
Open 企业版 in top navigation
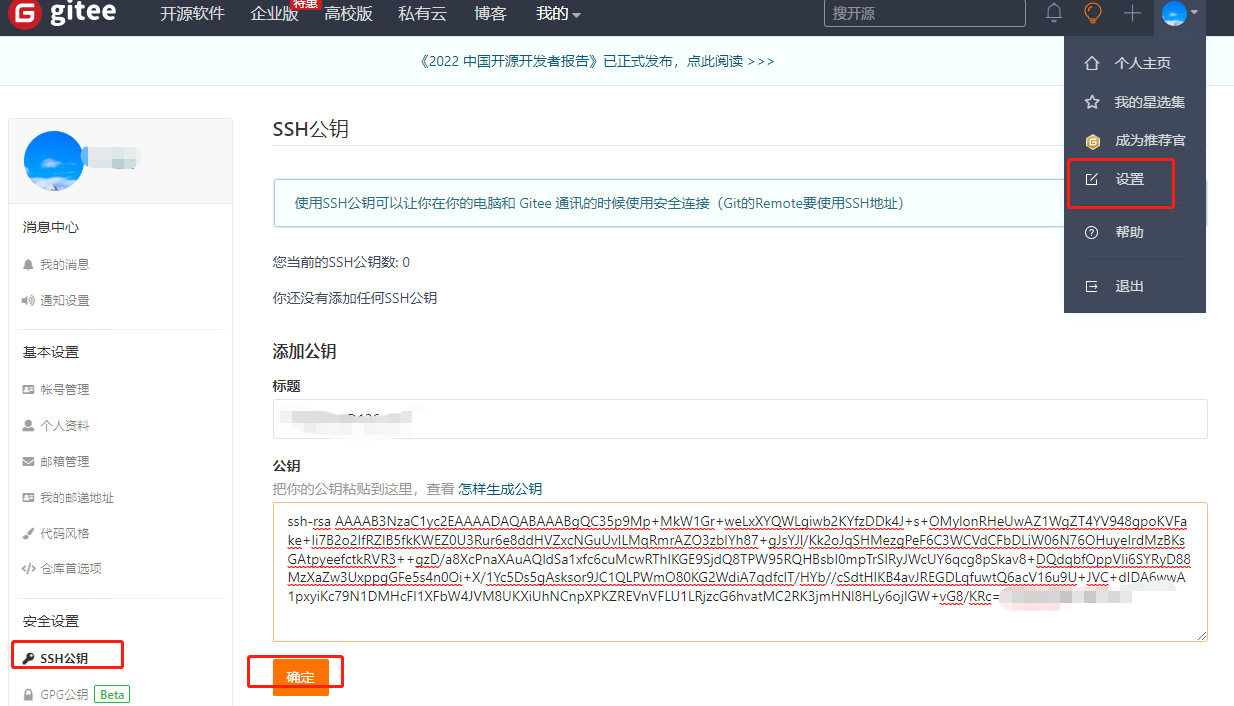point(274,14)
